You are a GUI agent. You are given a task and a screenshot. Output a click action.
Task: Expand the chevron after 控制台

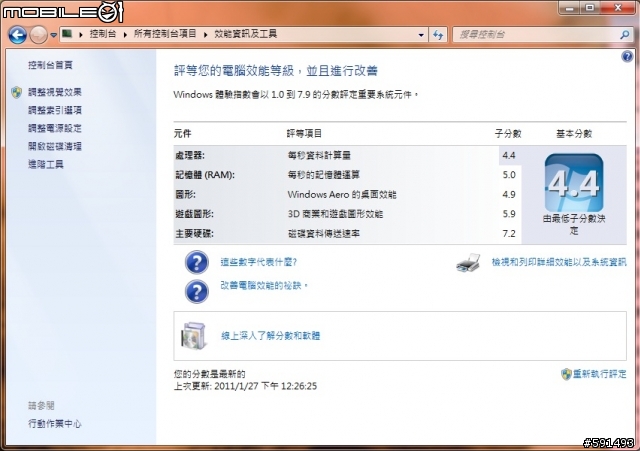(x=125, y=35)
